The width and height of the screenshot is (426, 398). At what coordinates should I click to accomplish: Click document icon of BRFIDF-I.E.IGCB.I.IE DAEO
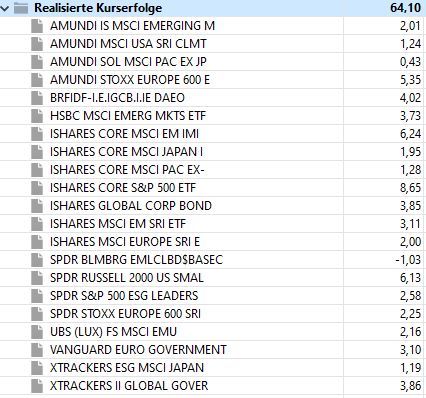[37, 98]
